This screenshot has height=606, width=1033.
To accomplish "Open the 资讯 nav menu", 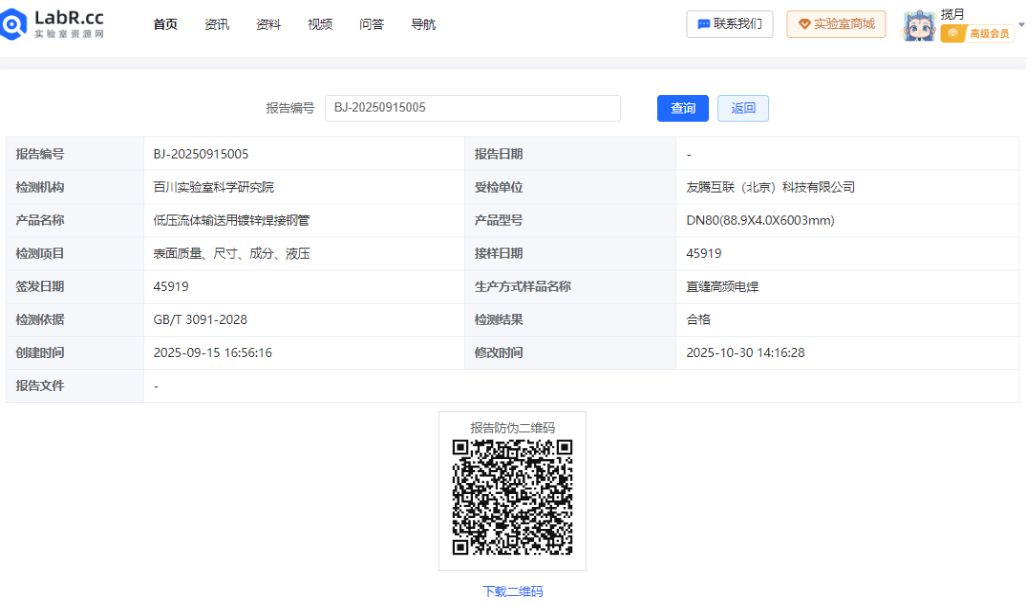I will pos(217,25).
